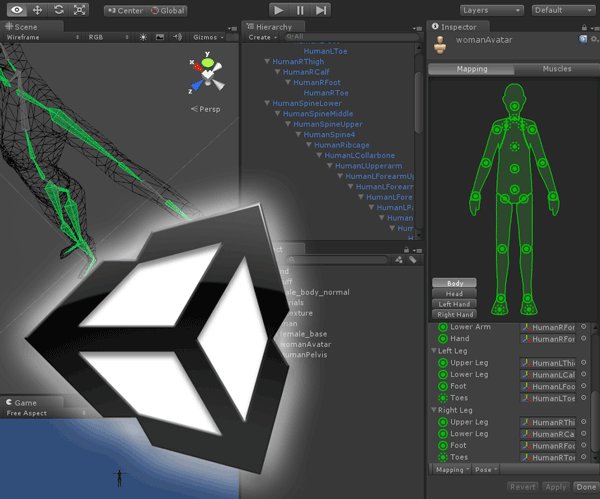Click the Step frame button
The image size is (600, 499).
click(321, 10)
